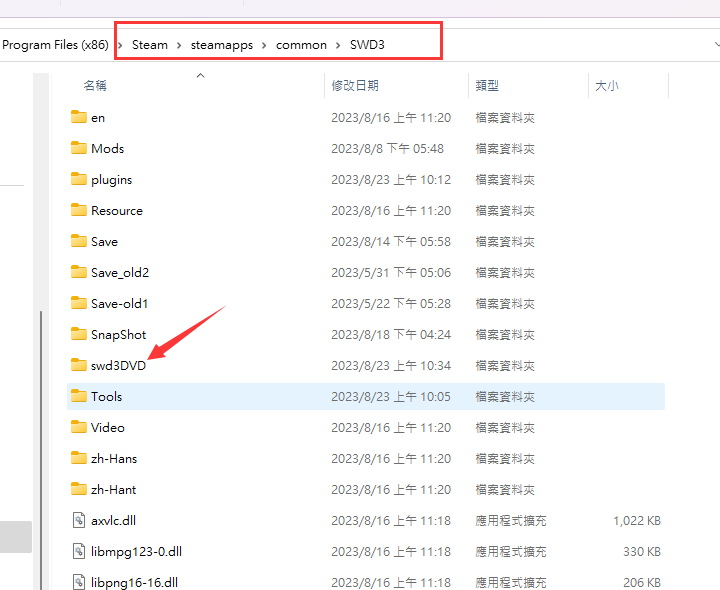
Task: Click date 2023/8/18 下午 04:24
Action: (391, 335)
